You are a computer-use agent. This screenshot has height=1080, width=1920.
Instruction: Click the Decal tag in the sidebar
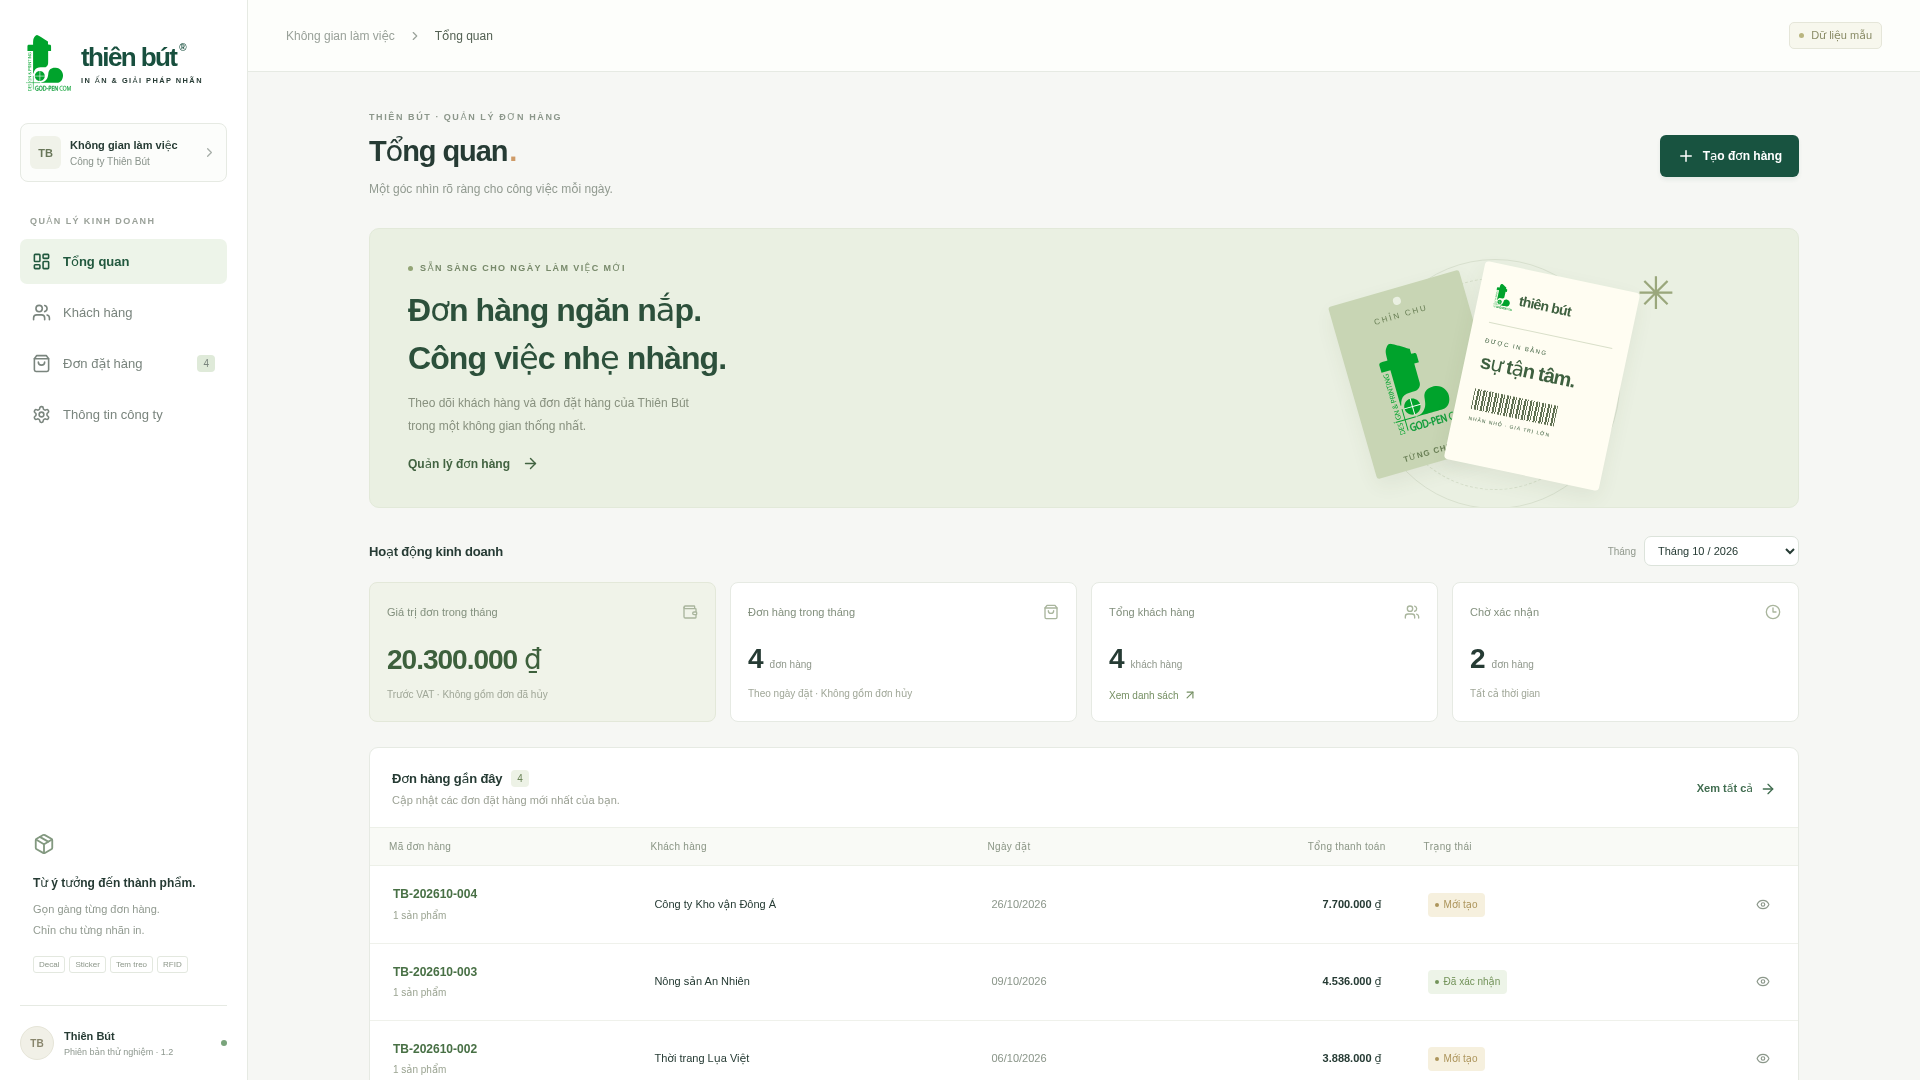point(49,965)
